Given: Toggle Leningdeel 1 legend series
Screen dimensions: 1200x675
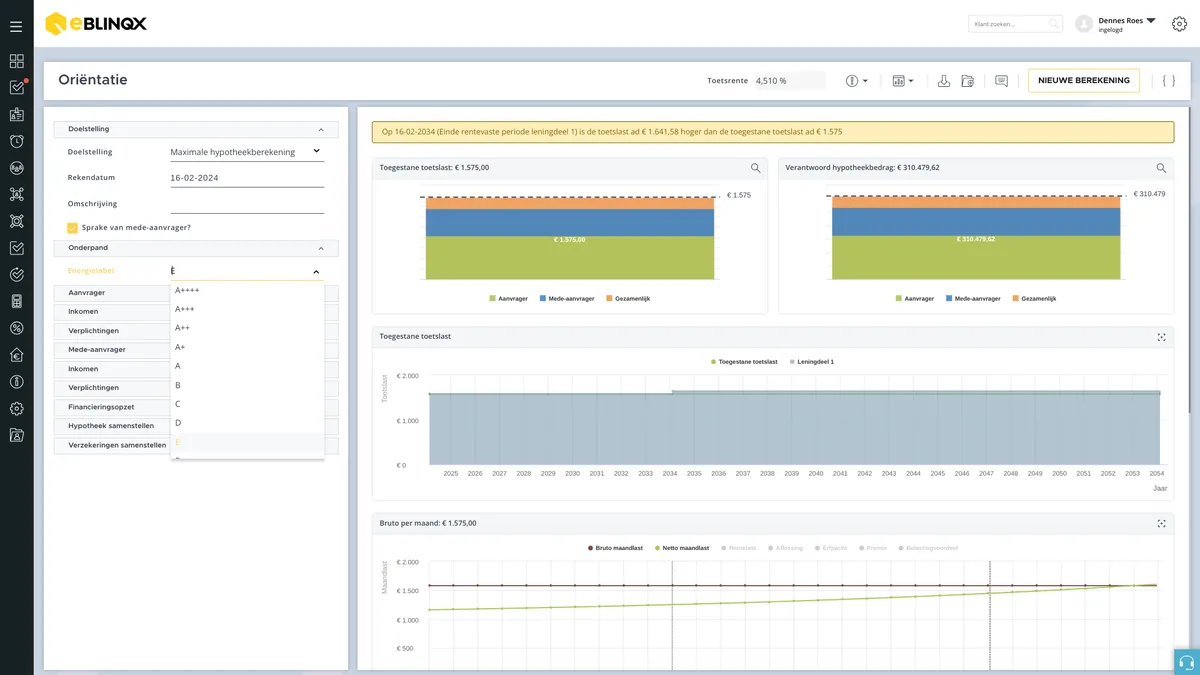Looking at the screenshot, I should [x=812, y=361].
